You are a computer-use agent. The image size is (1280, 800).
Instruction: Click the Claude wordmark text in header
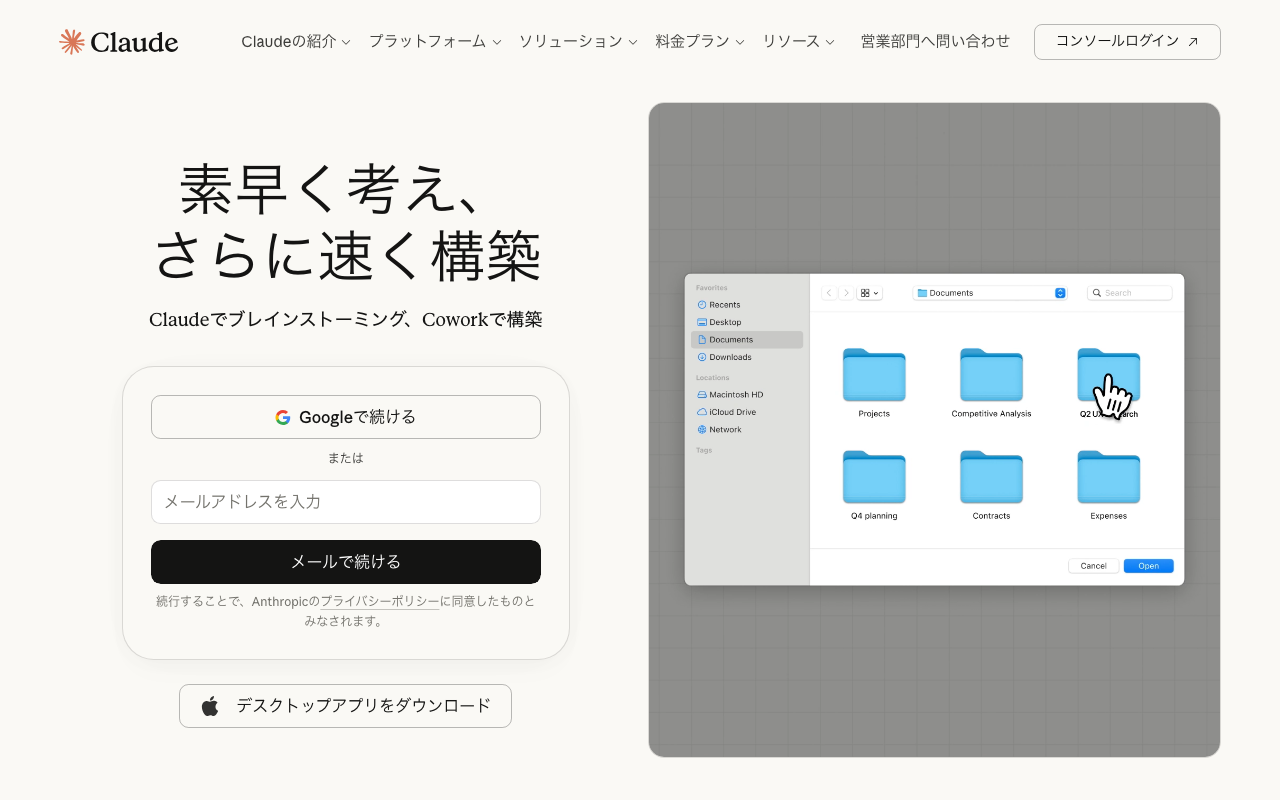pyautogui.click(x=134, y=42)
